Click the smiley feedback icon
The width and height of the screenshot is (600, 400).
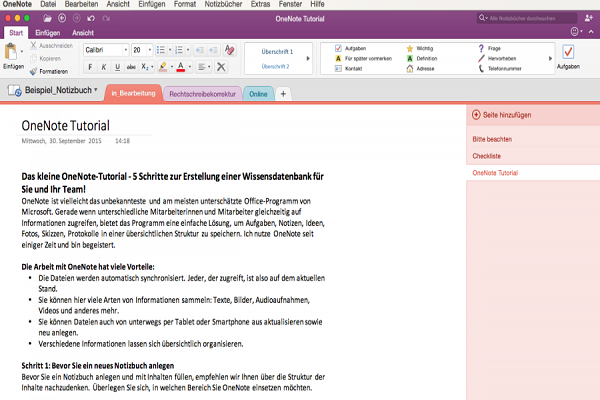coord(575,32)
